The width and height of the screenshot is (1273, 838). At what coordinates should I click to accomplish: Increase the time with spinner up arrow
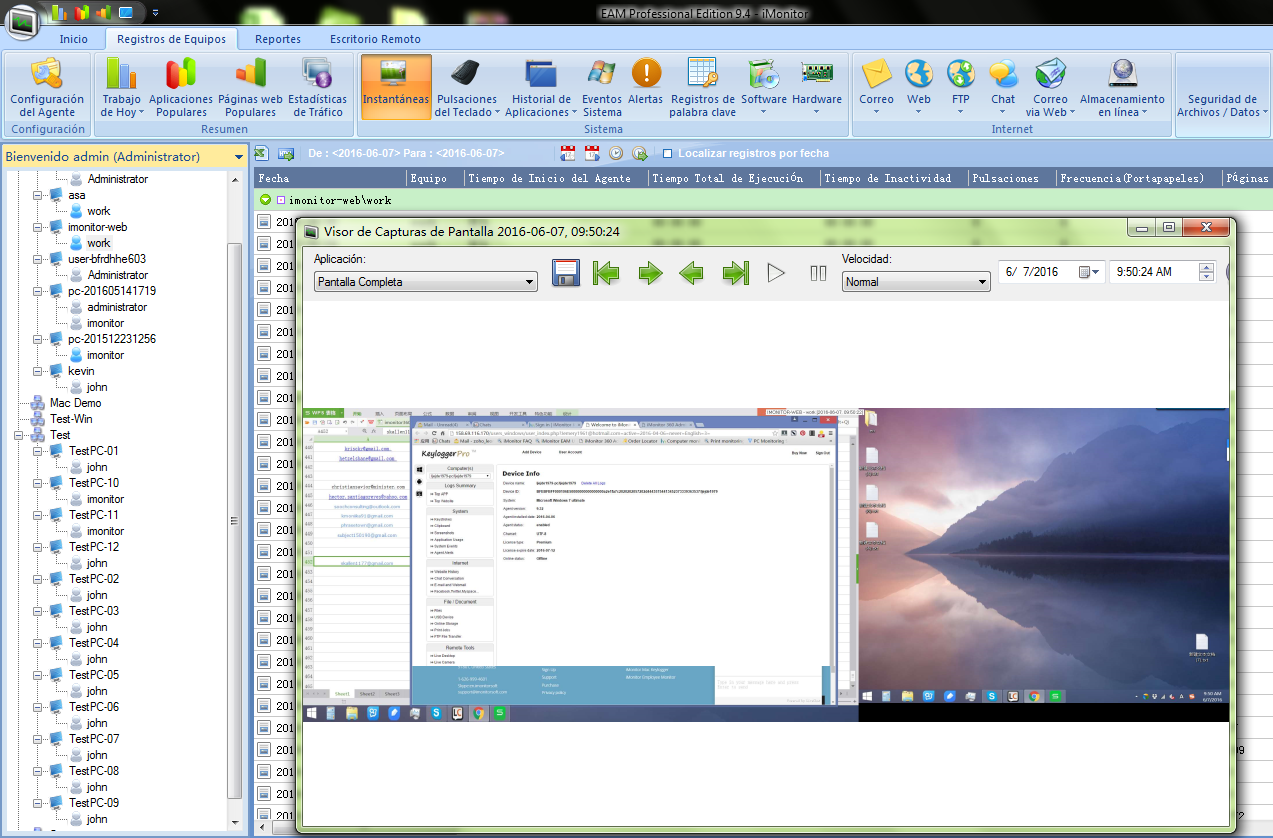tap(1206, 267)
